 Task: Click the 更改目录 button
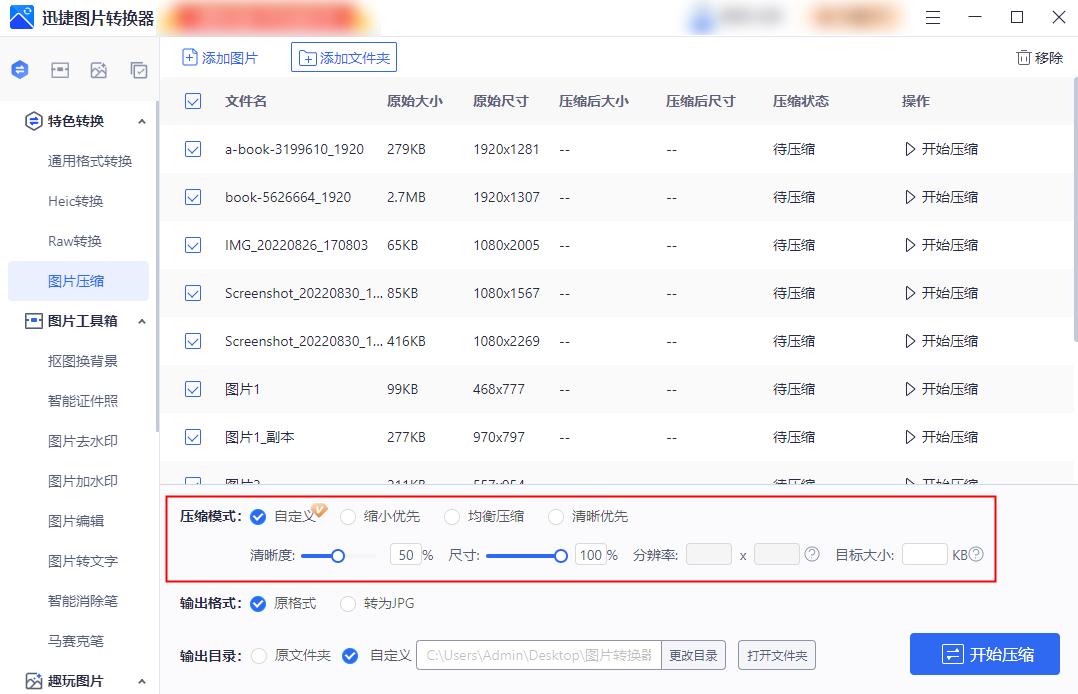click(x=694, y=655)
